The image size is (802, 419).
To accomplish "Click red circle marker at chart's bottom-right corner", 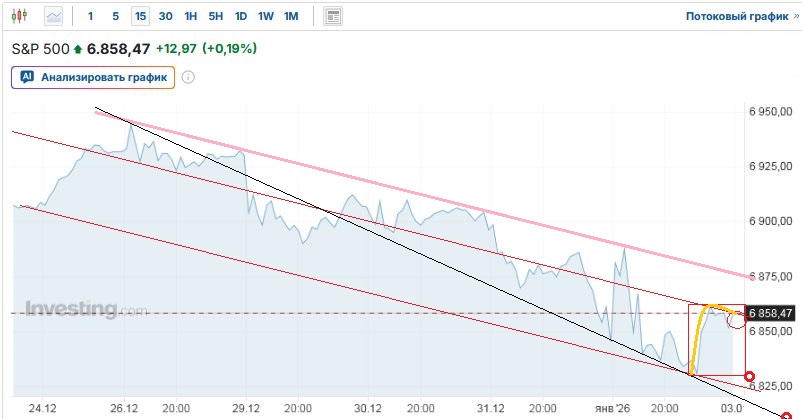I will [x=784, y=412].
